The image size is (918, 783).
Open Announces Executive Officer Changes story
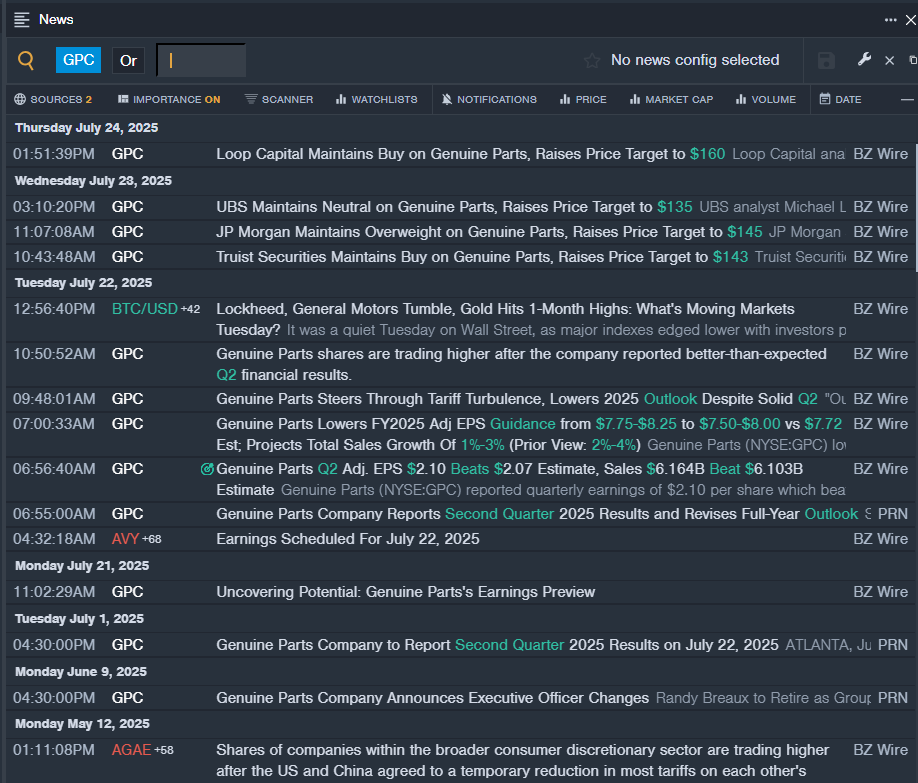[x=432, y=698]
